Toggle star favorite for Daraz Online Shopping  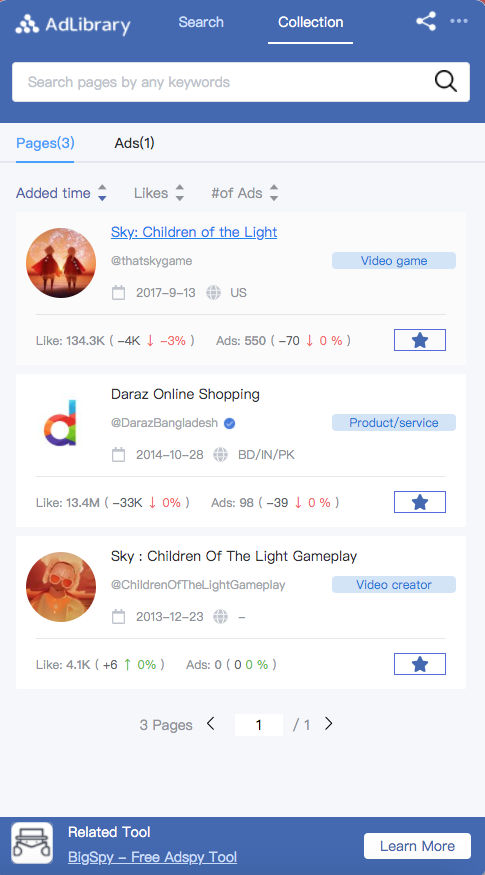pos(420,502)
